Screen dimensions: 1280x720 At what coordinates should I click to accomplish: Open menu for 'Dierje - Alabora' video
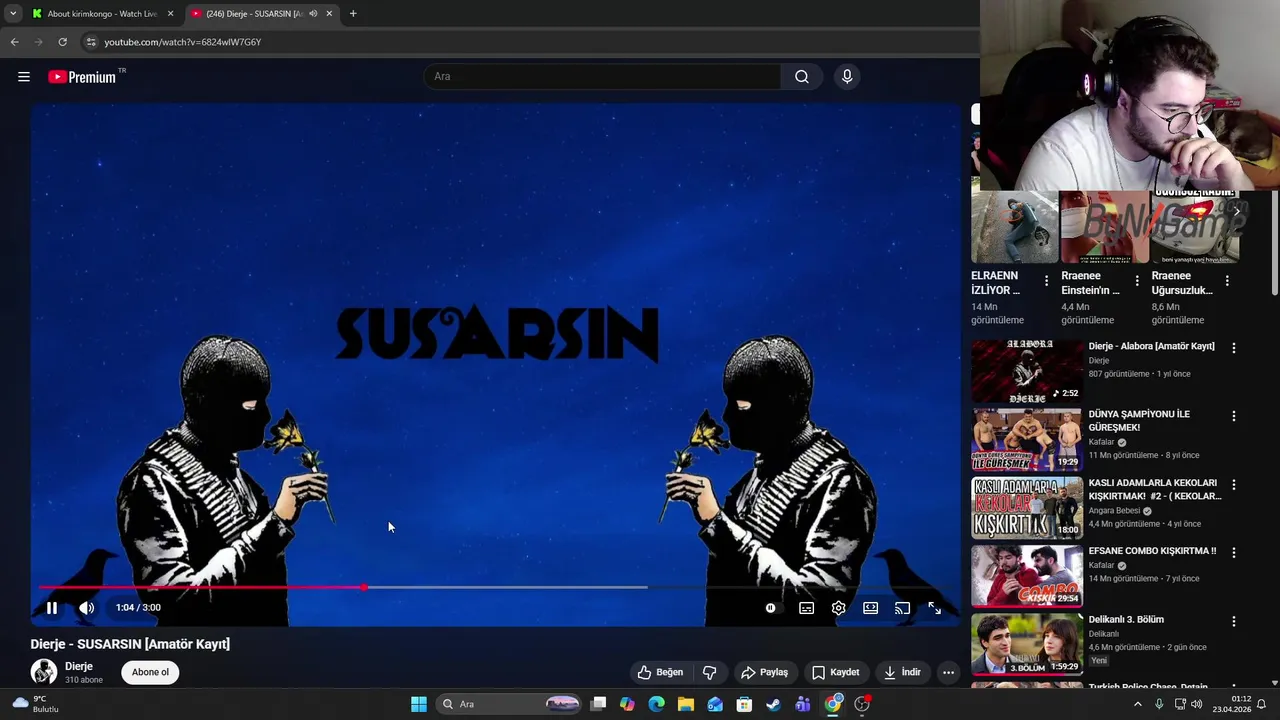[1233, 348]
